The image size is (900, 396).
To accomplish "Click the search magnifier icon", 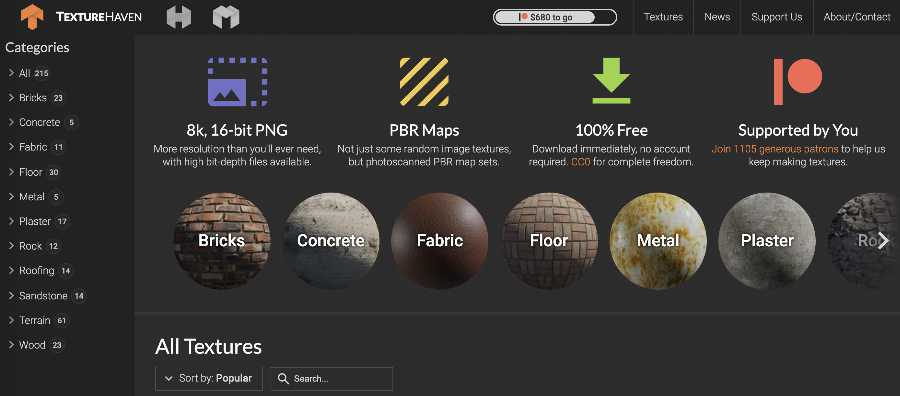I will (x=283, y=379).
